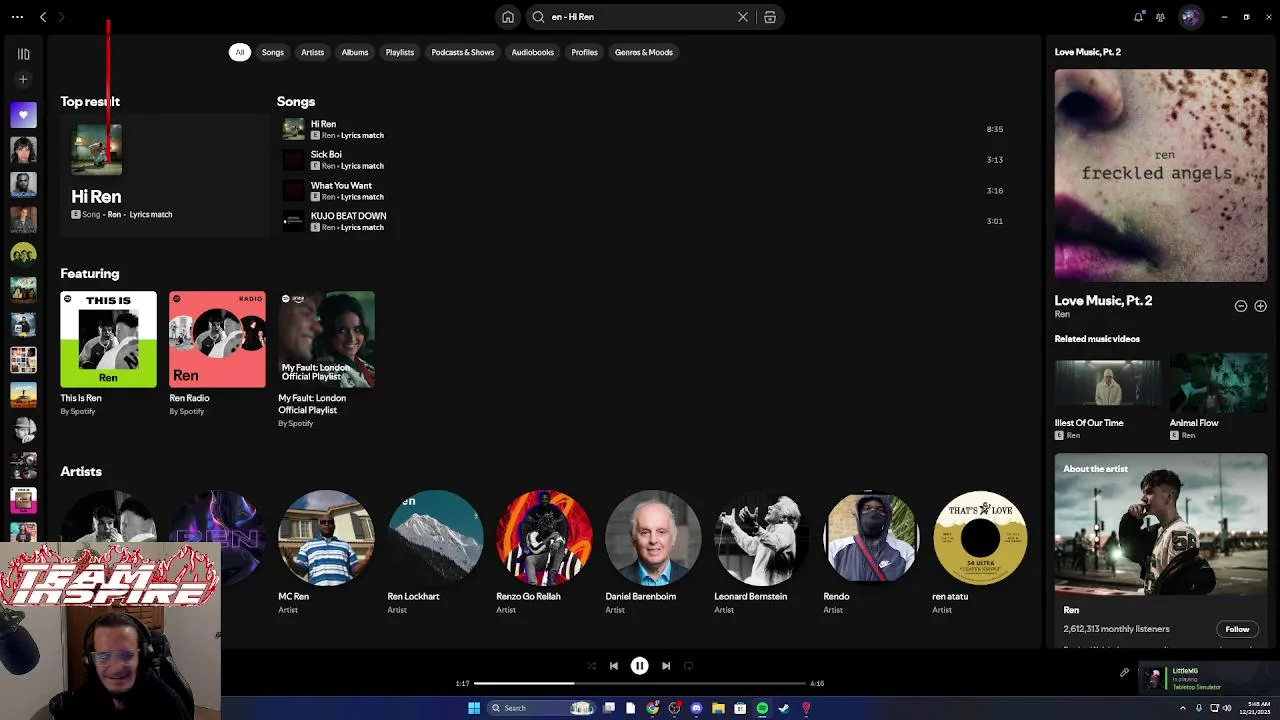The image size is (1280, 720).
Task: Switch to Podcasts & Shows filter
Action: click(463, 52)
